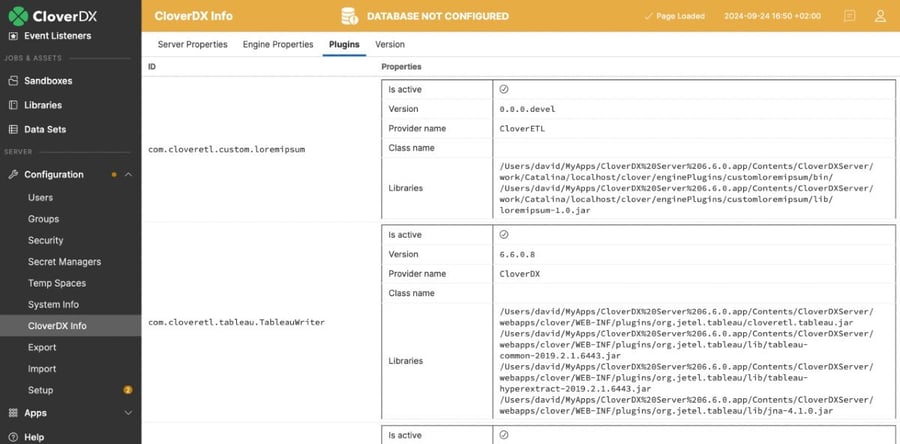Open the Import page

pyautogui.click(x=42, y=369)
